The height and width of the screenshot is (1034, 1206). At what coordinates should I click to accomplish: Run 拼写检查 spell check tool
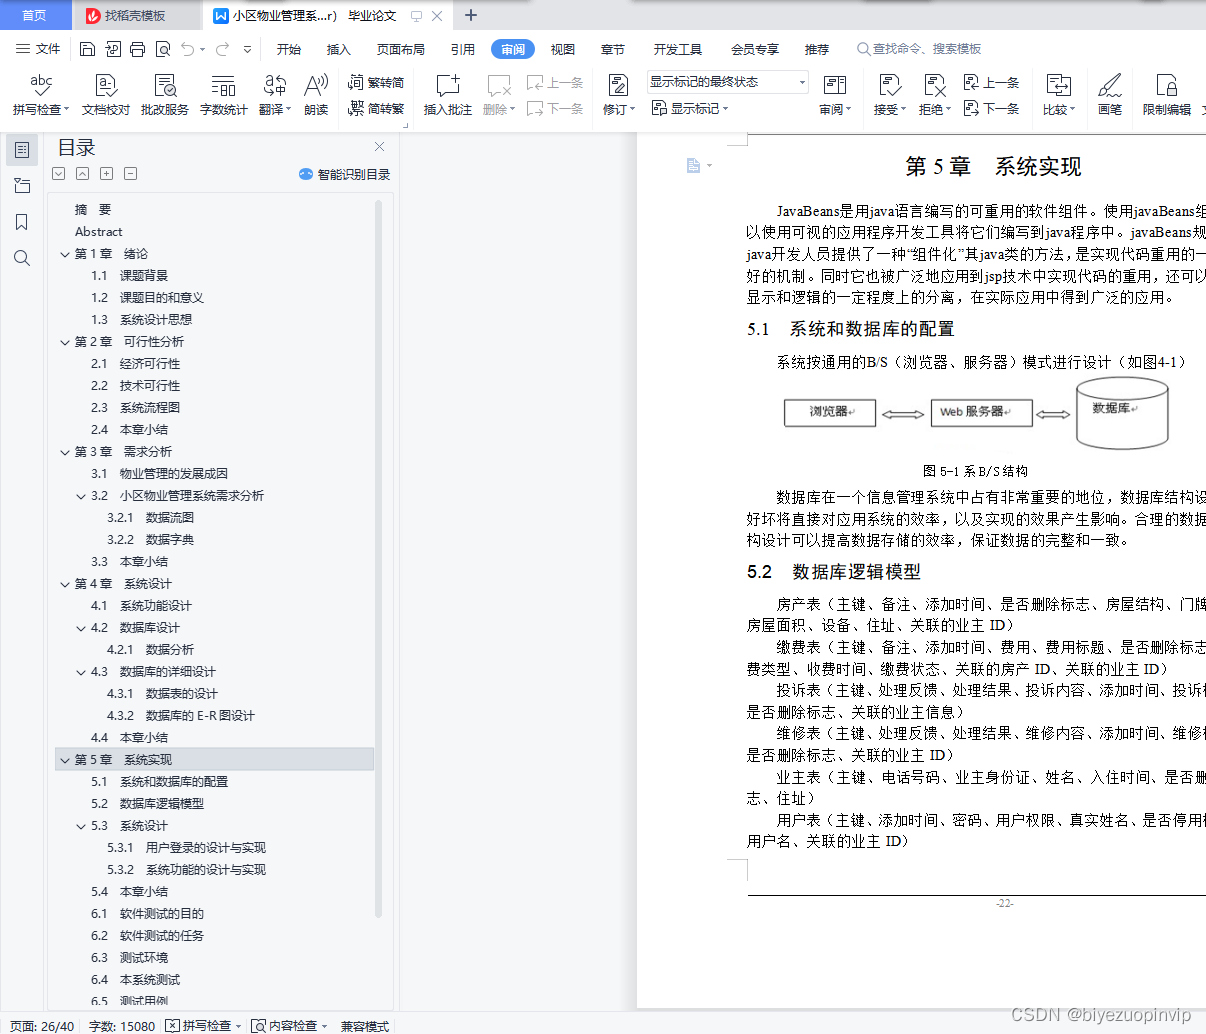coord(41,95)
